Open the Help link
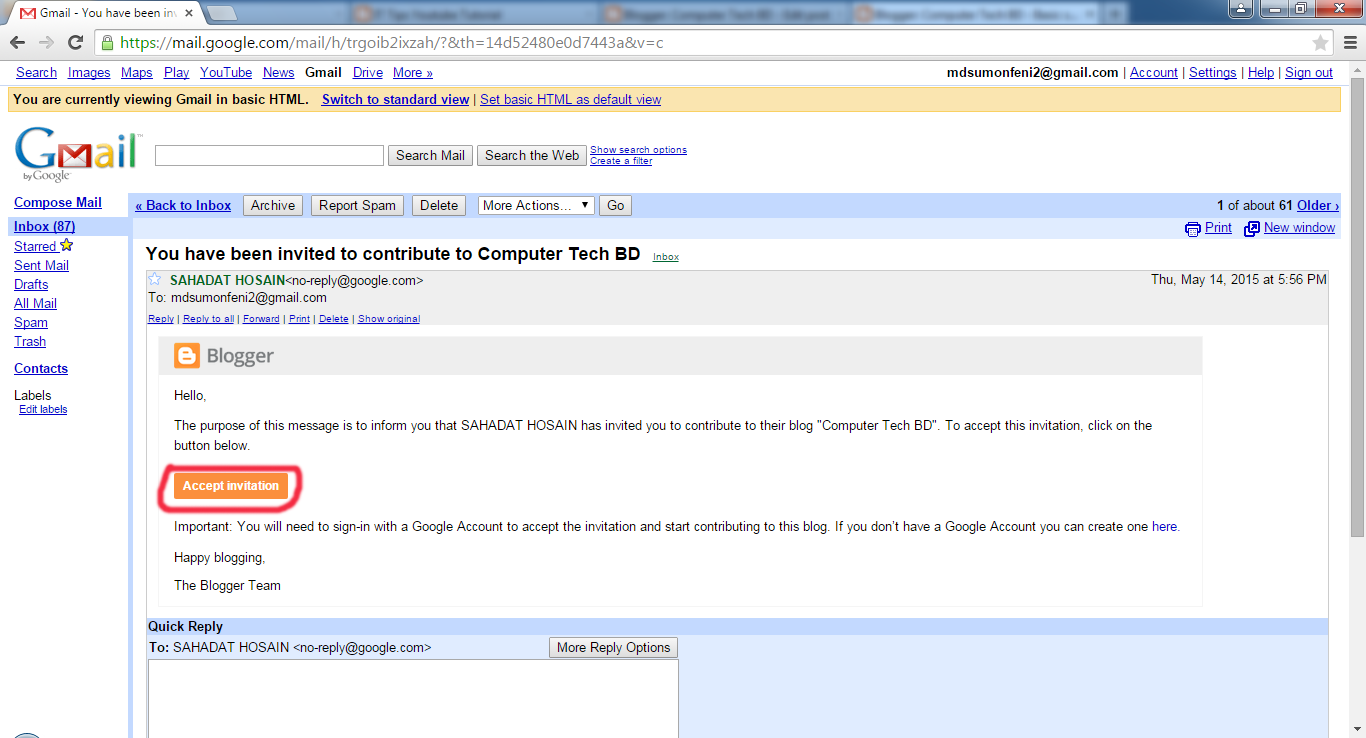 (x=1261, y=72)
